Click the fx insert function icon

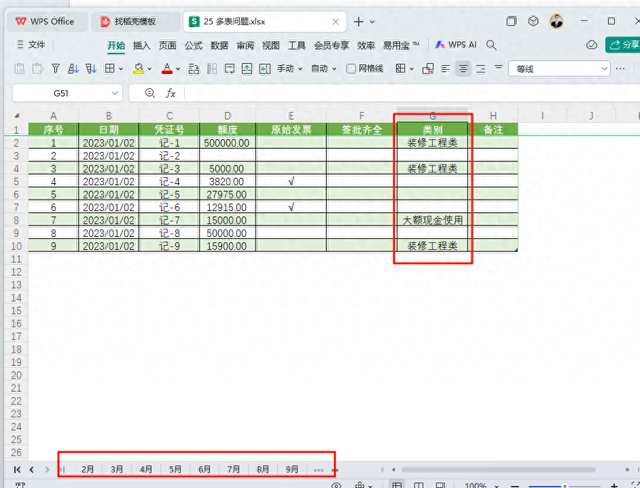170,93
